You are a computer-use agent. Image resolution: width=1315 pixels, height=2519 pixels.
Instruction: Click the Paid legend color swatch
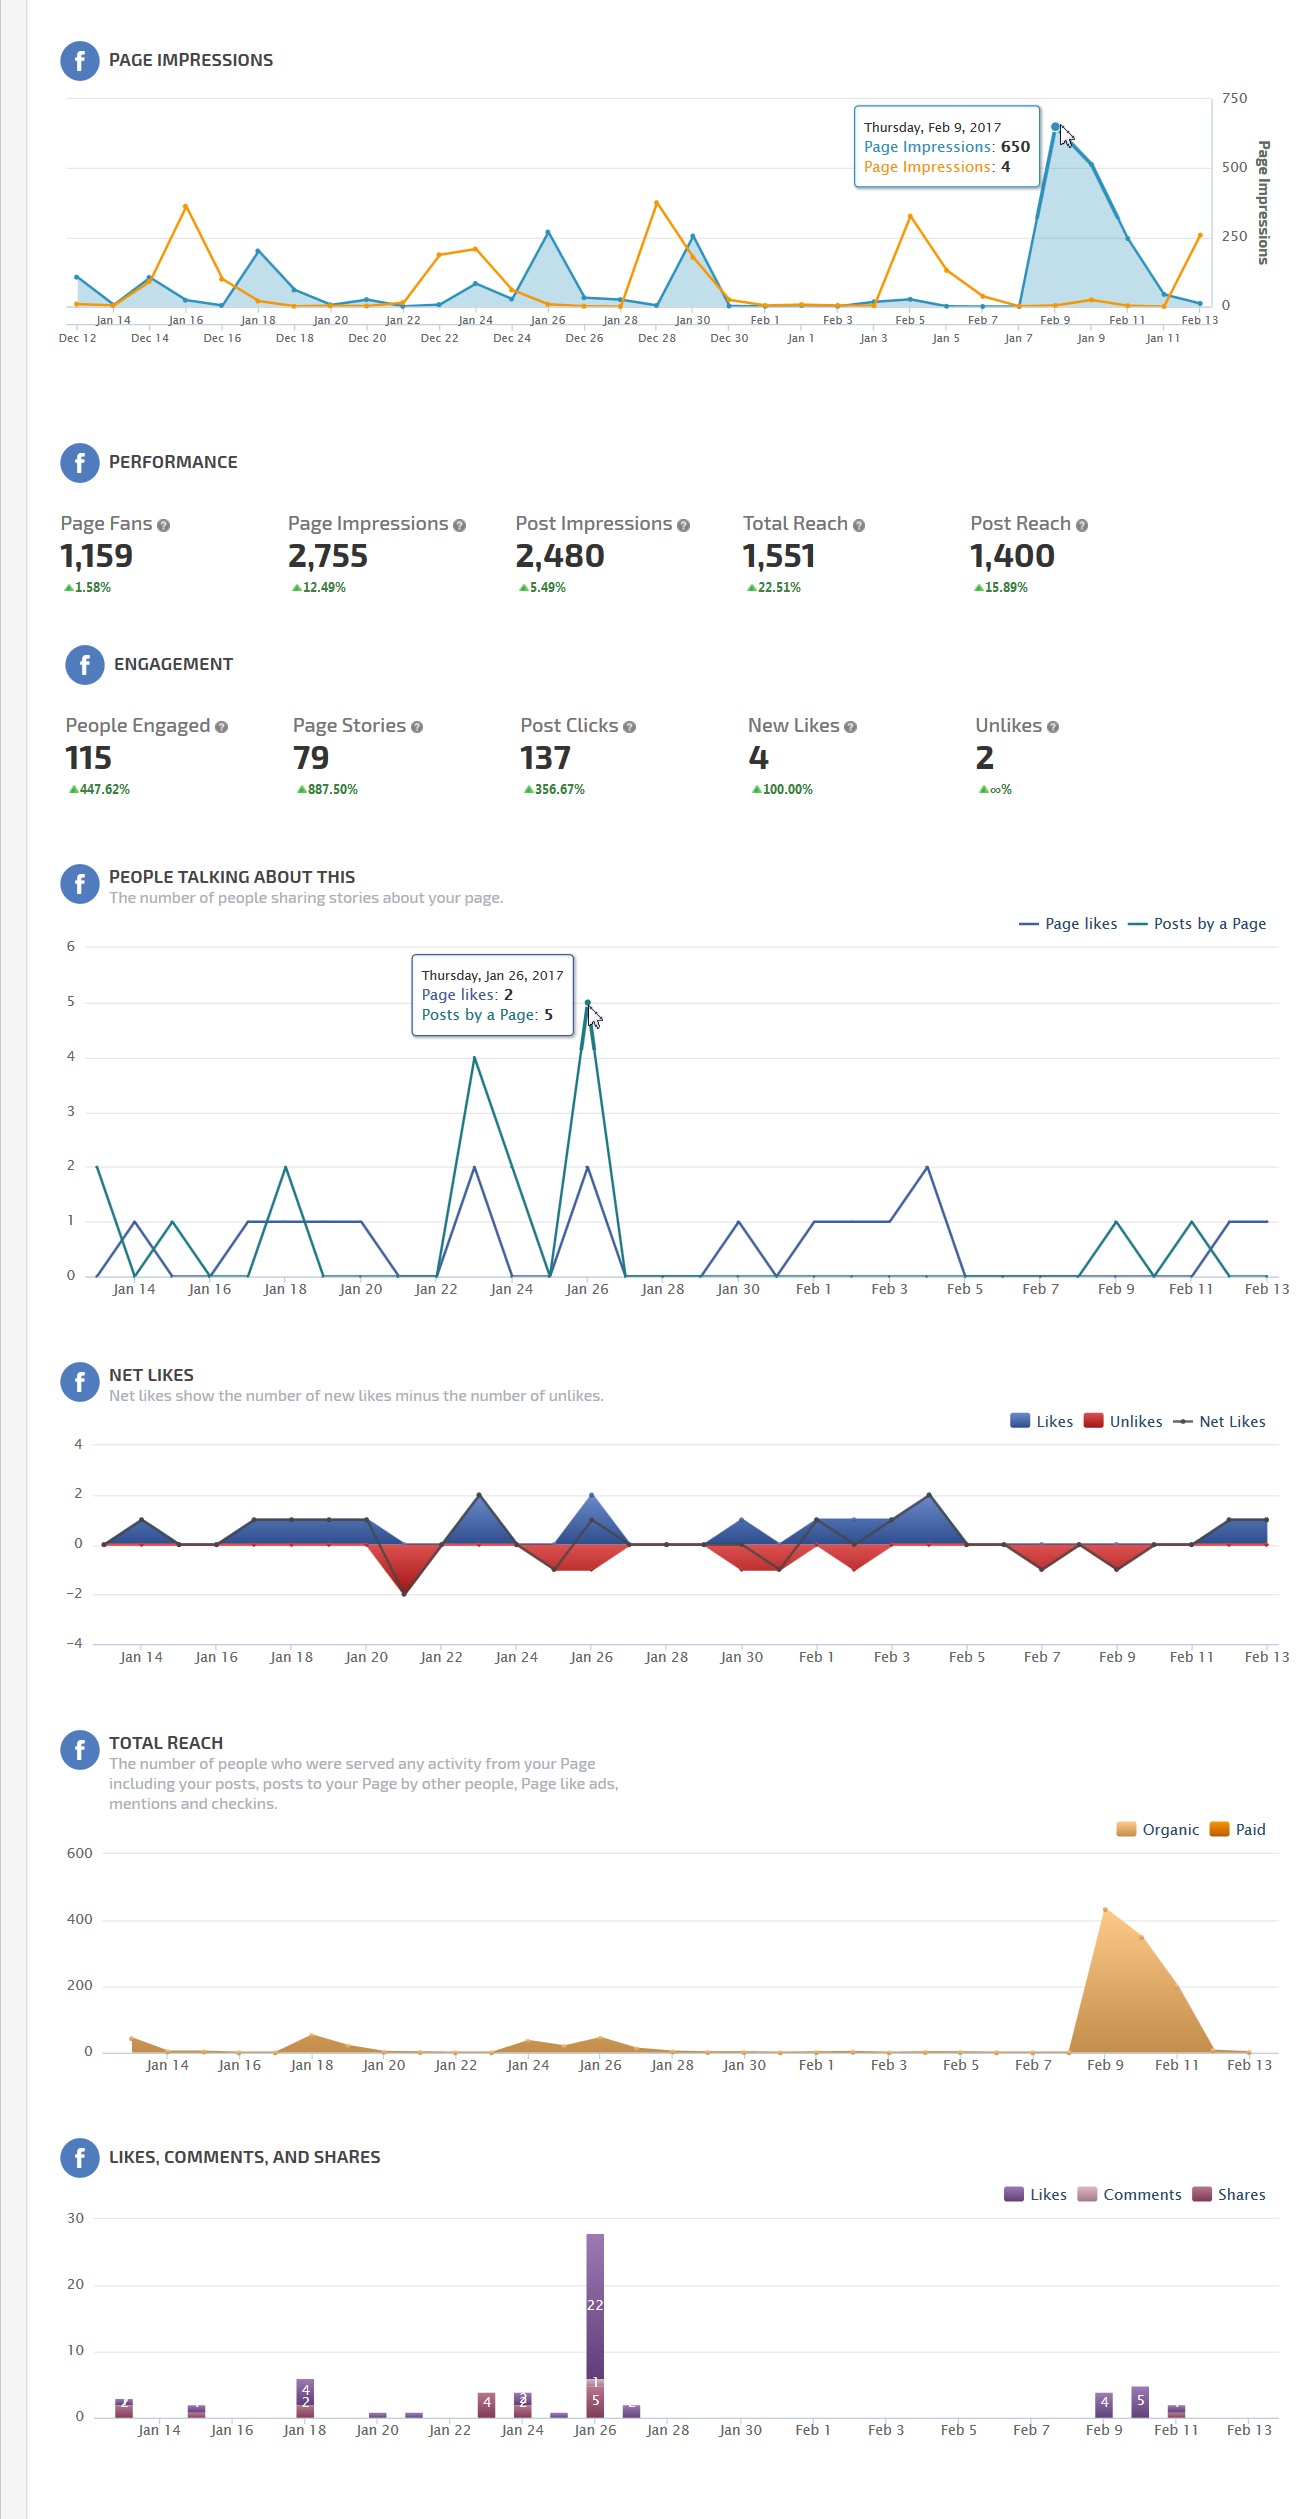point(1219,1830)
